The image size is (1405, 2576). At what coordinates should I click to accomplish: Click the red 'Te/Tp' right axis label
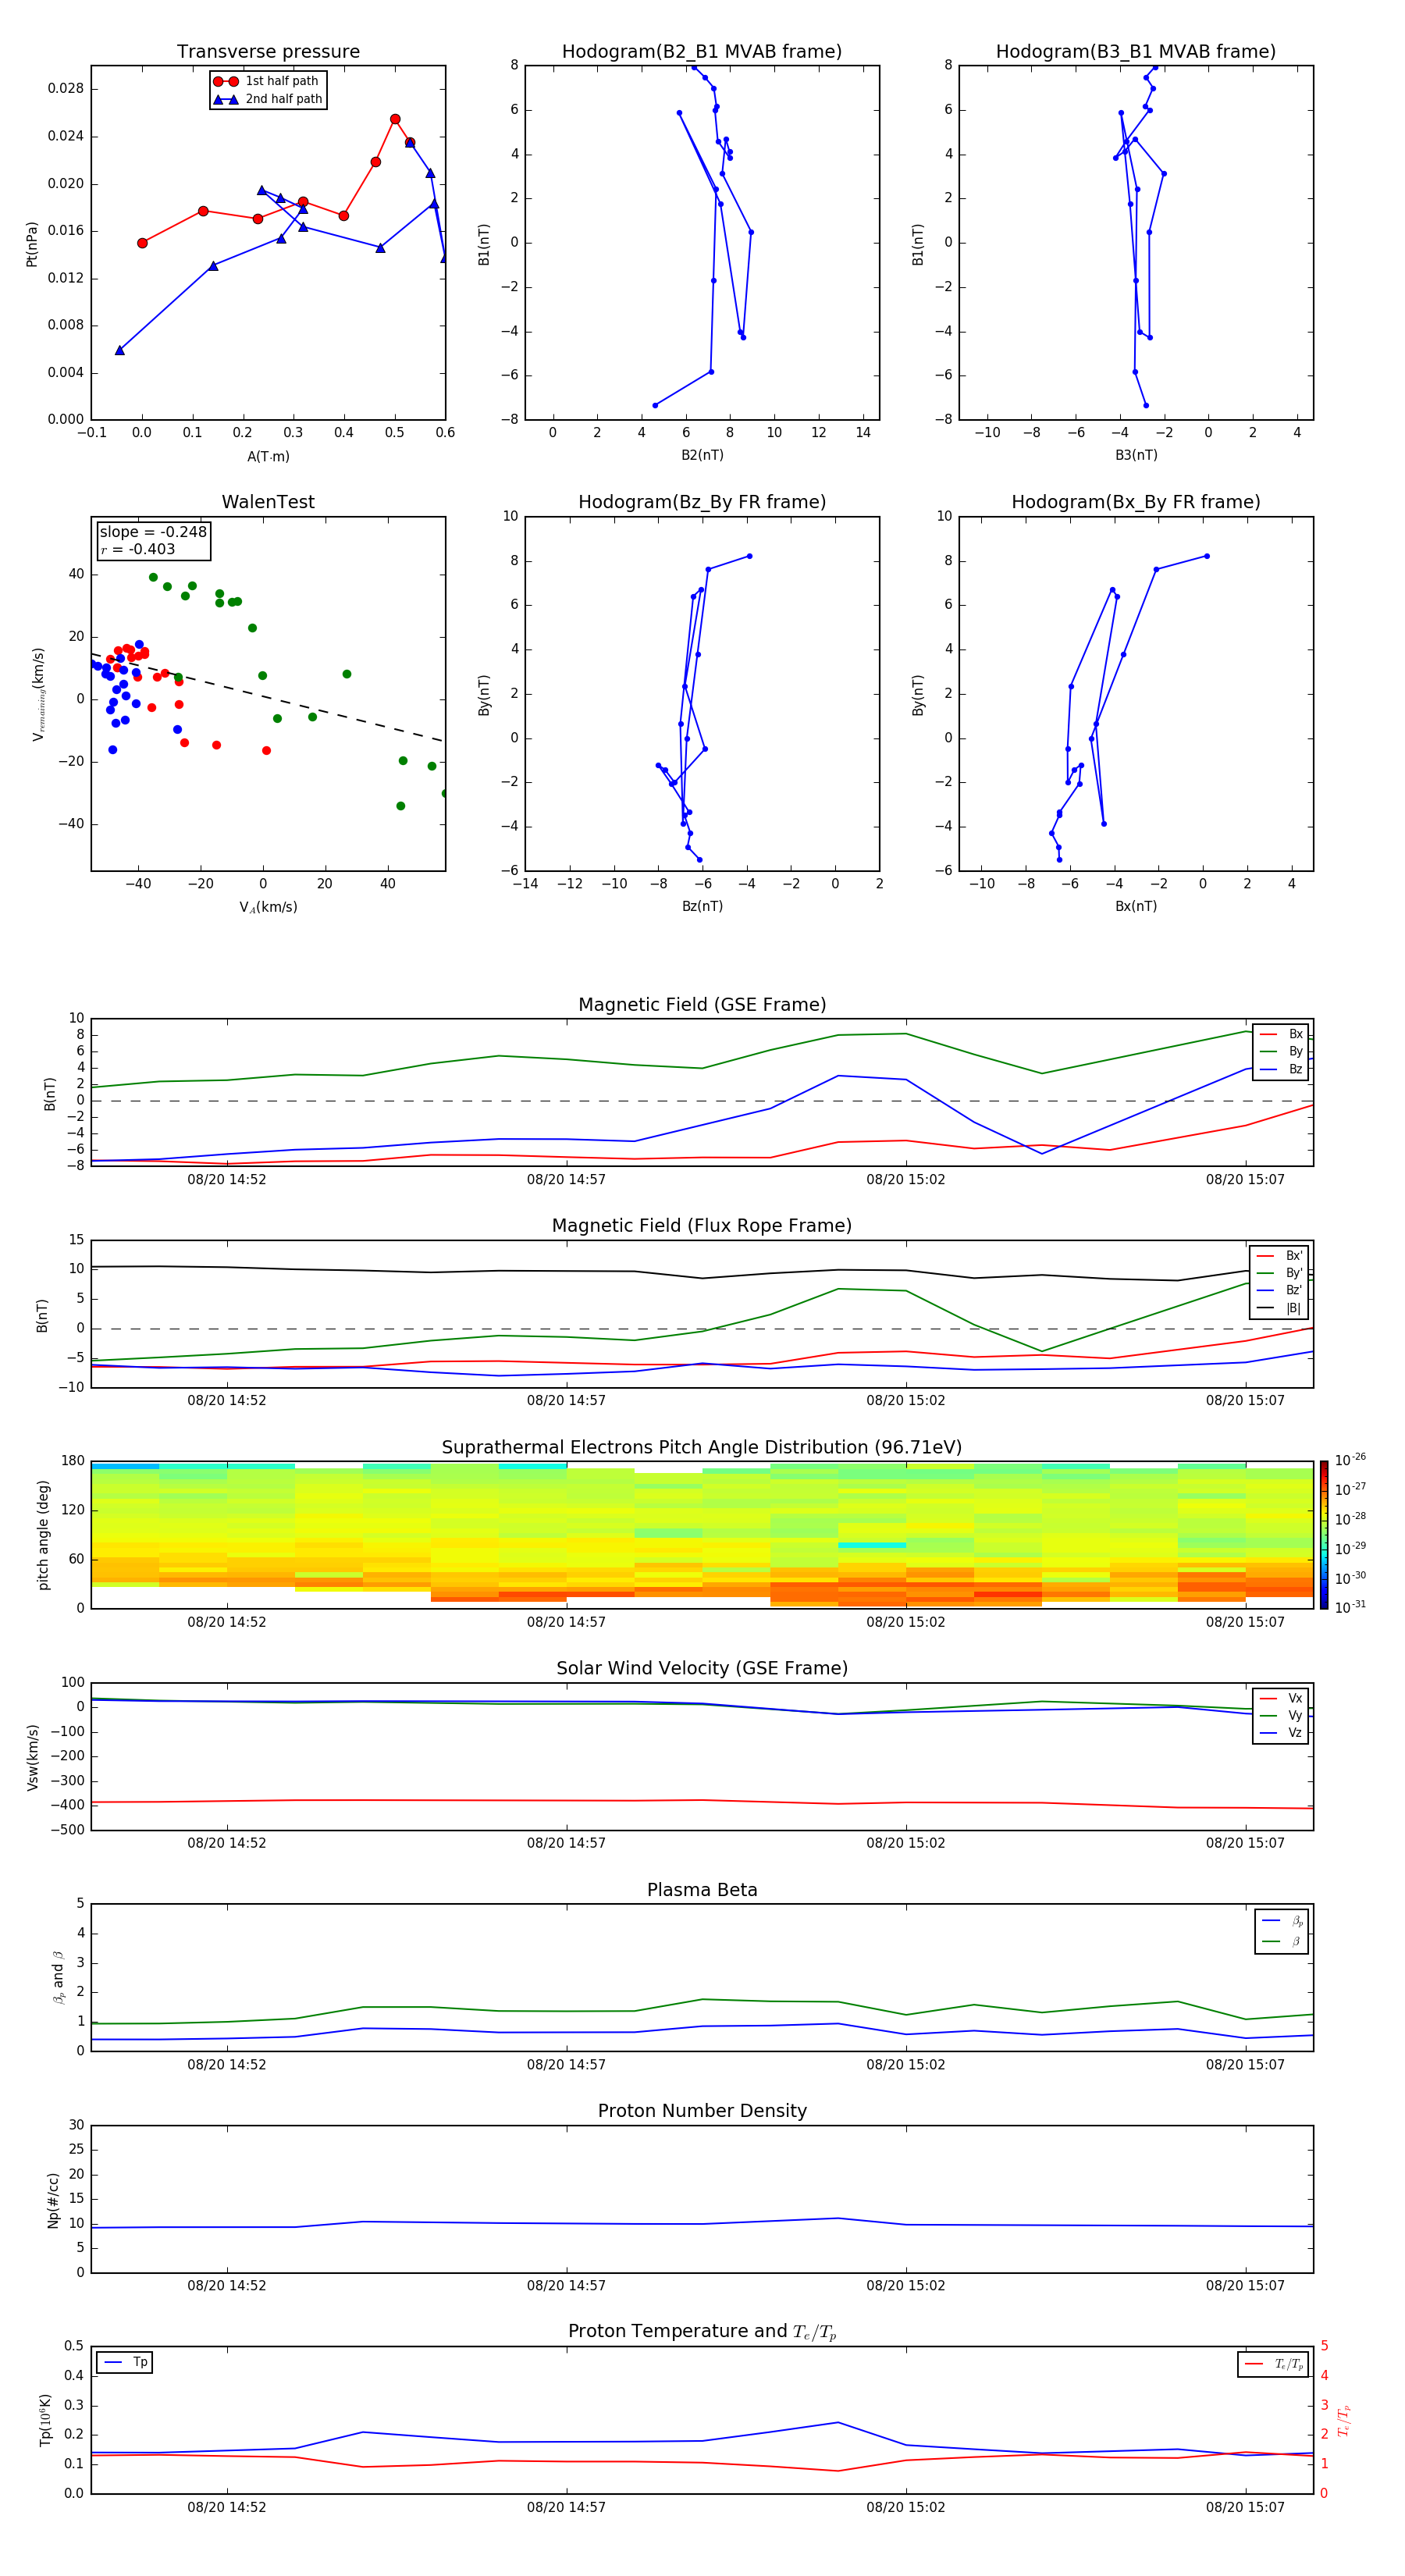[x=1345, y=2421]
